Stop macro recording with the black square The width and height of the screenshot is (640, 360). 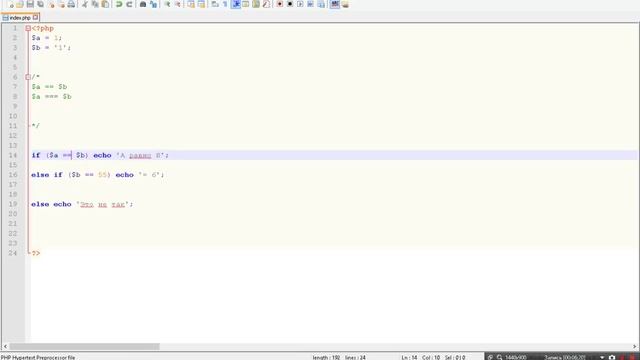coord(290,4)
